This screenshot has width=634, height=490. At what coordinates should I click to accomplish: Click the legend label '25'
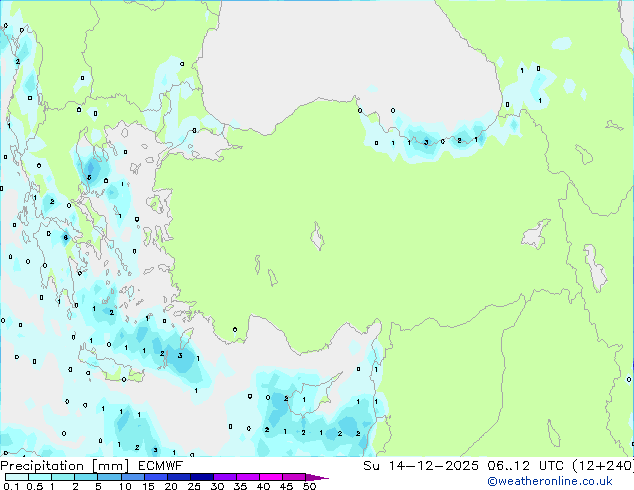(x=194, y=486)
